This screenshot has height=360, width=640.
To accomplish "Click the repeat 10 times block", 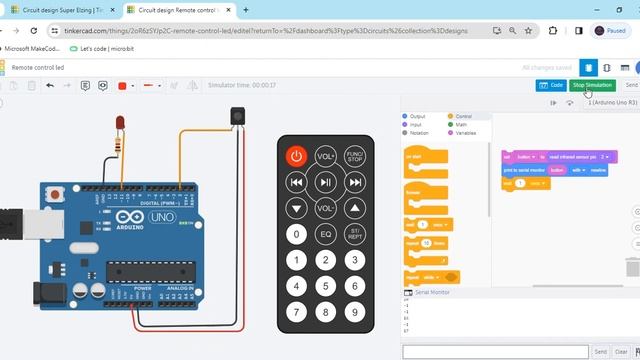I will (x=426, y=252).
